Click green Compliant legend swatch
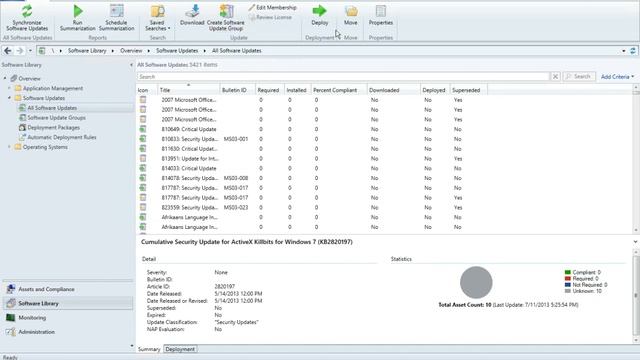 567,272
